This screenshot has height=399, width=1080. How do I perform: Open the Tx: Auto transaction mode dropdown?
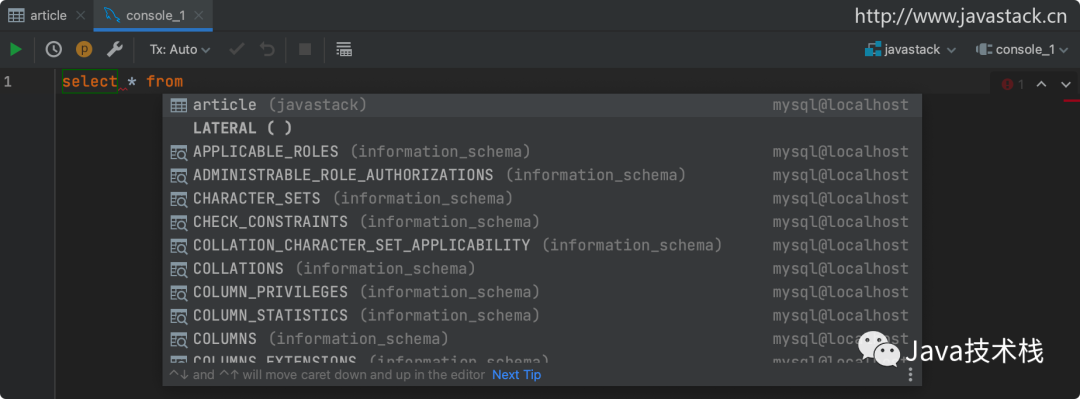click(x=180, y=50)
